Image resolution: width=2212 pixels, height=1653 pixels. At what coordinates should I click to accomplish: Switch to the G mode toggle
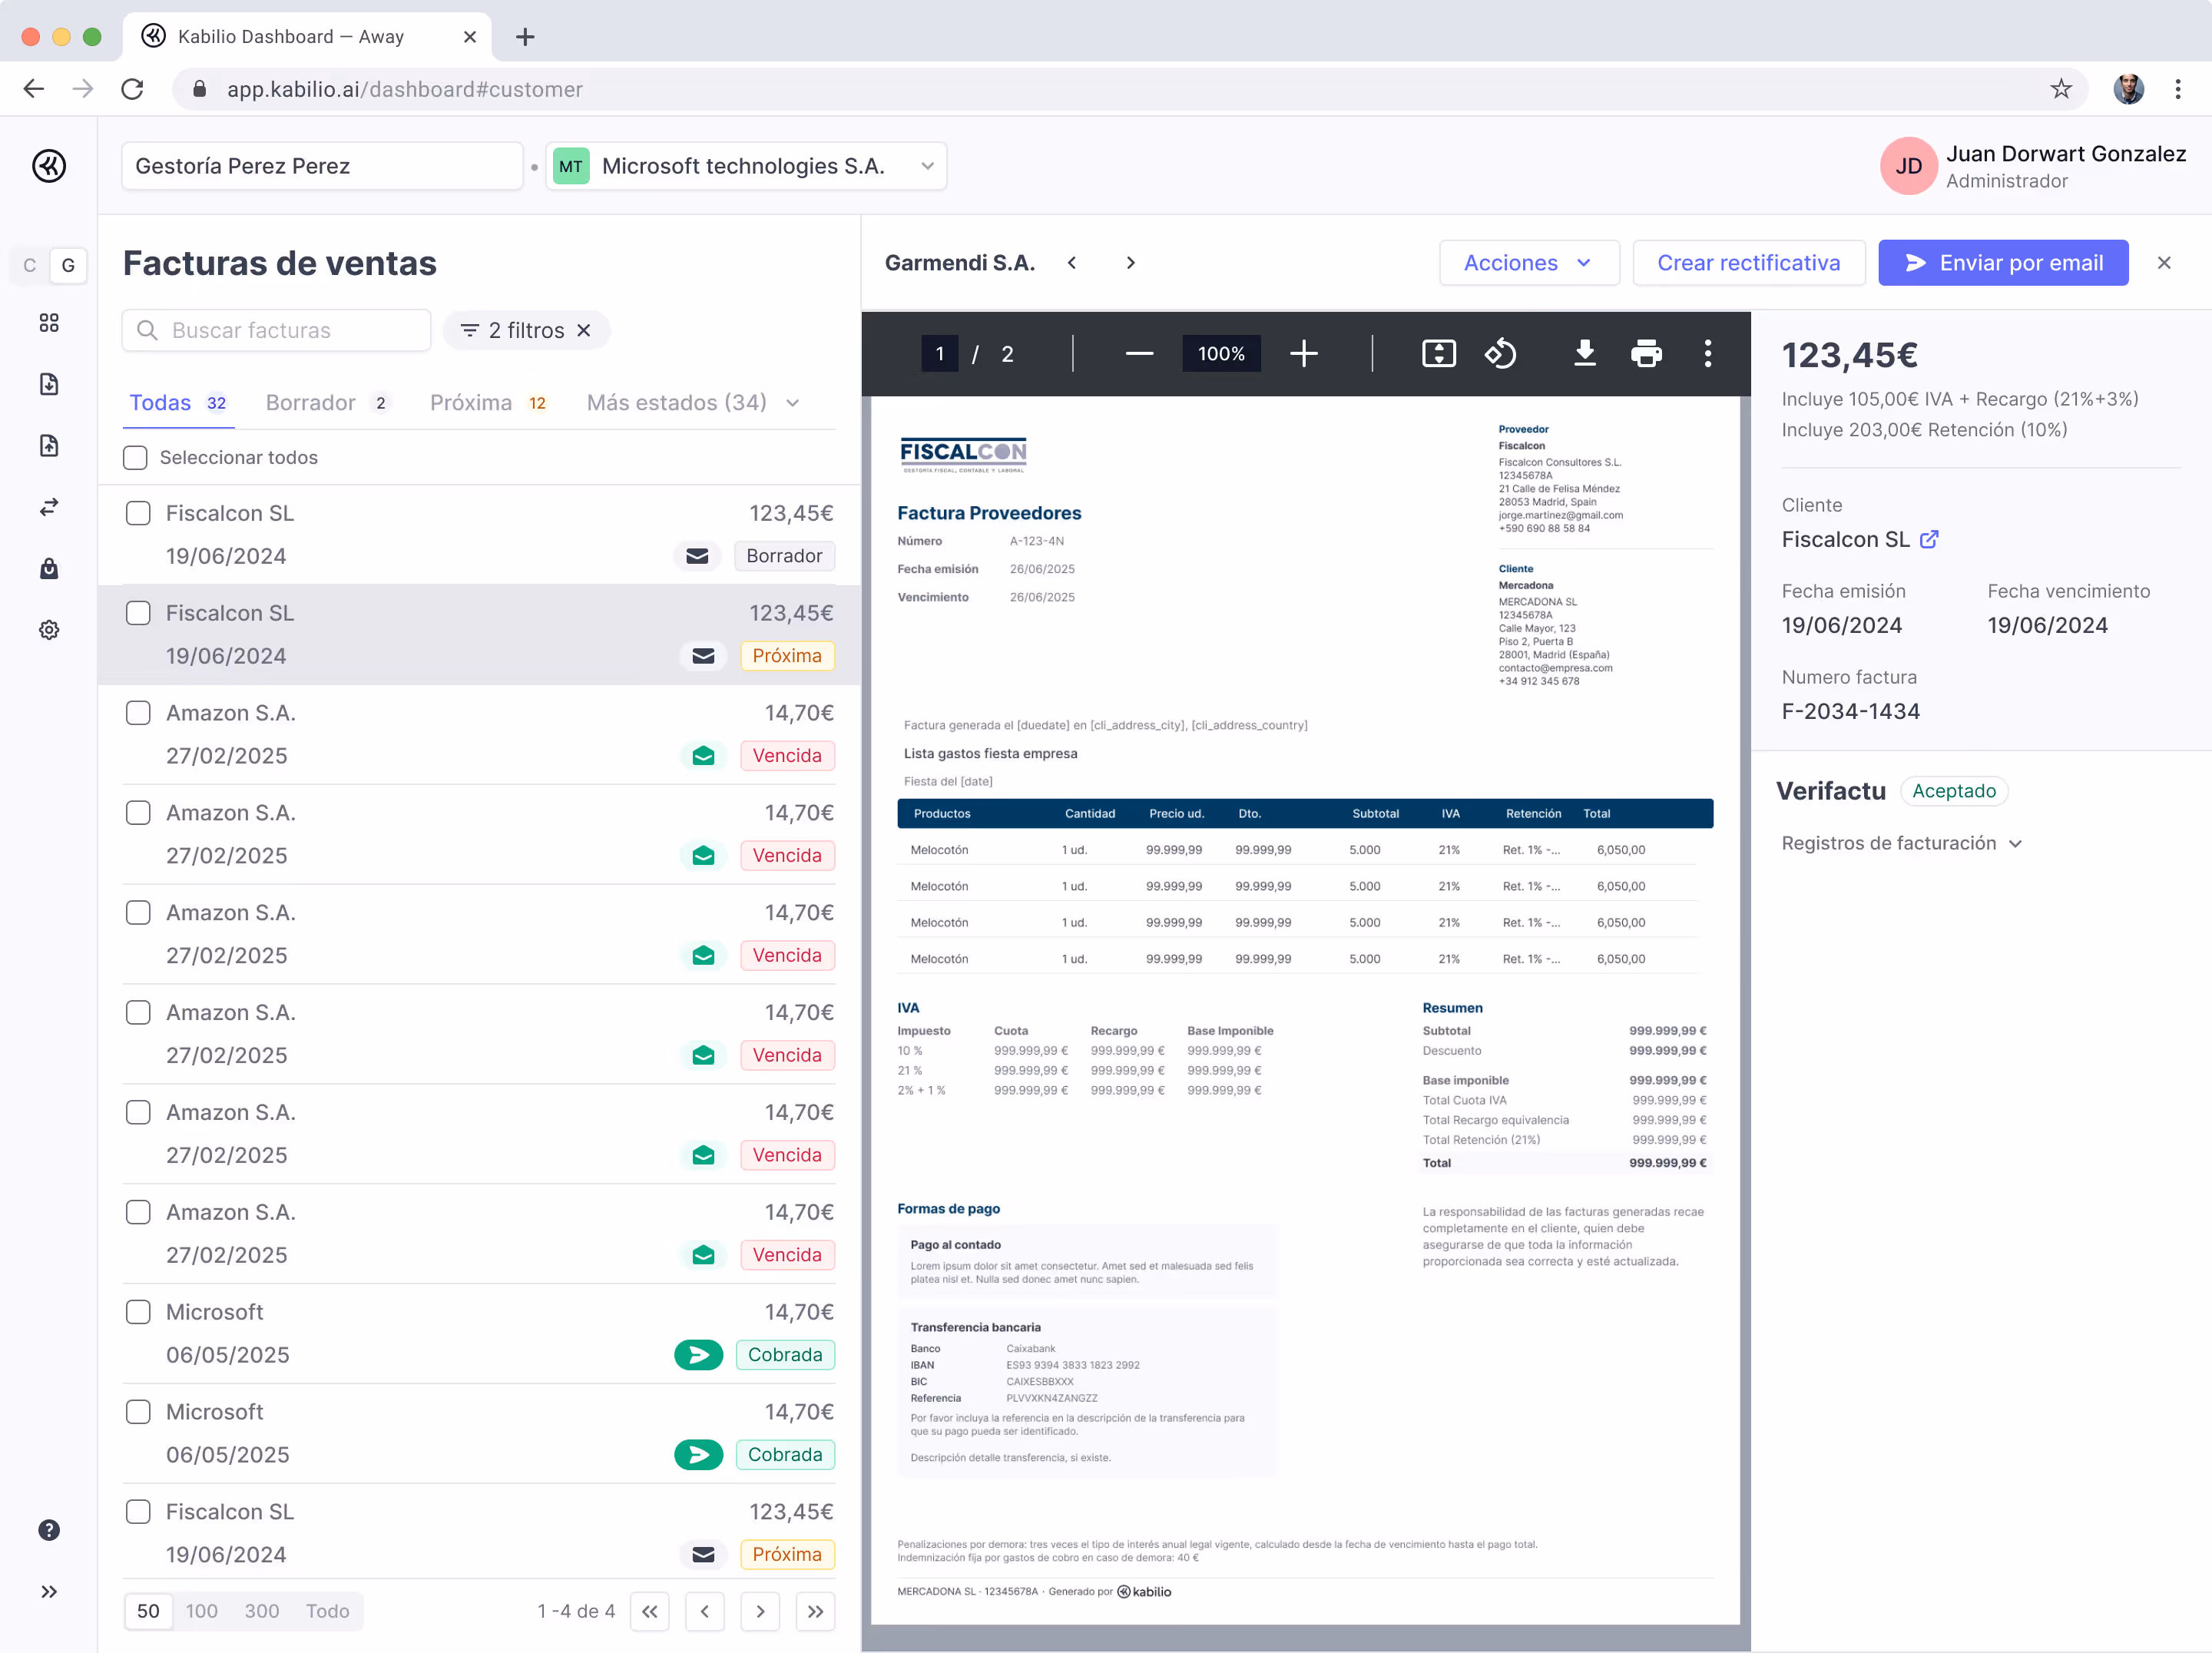coord(68,265)
